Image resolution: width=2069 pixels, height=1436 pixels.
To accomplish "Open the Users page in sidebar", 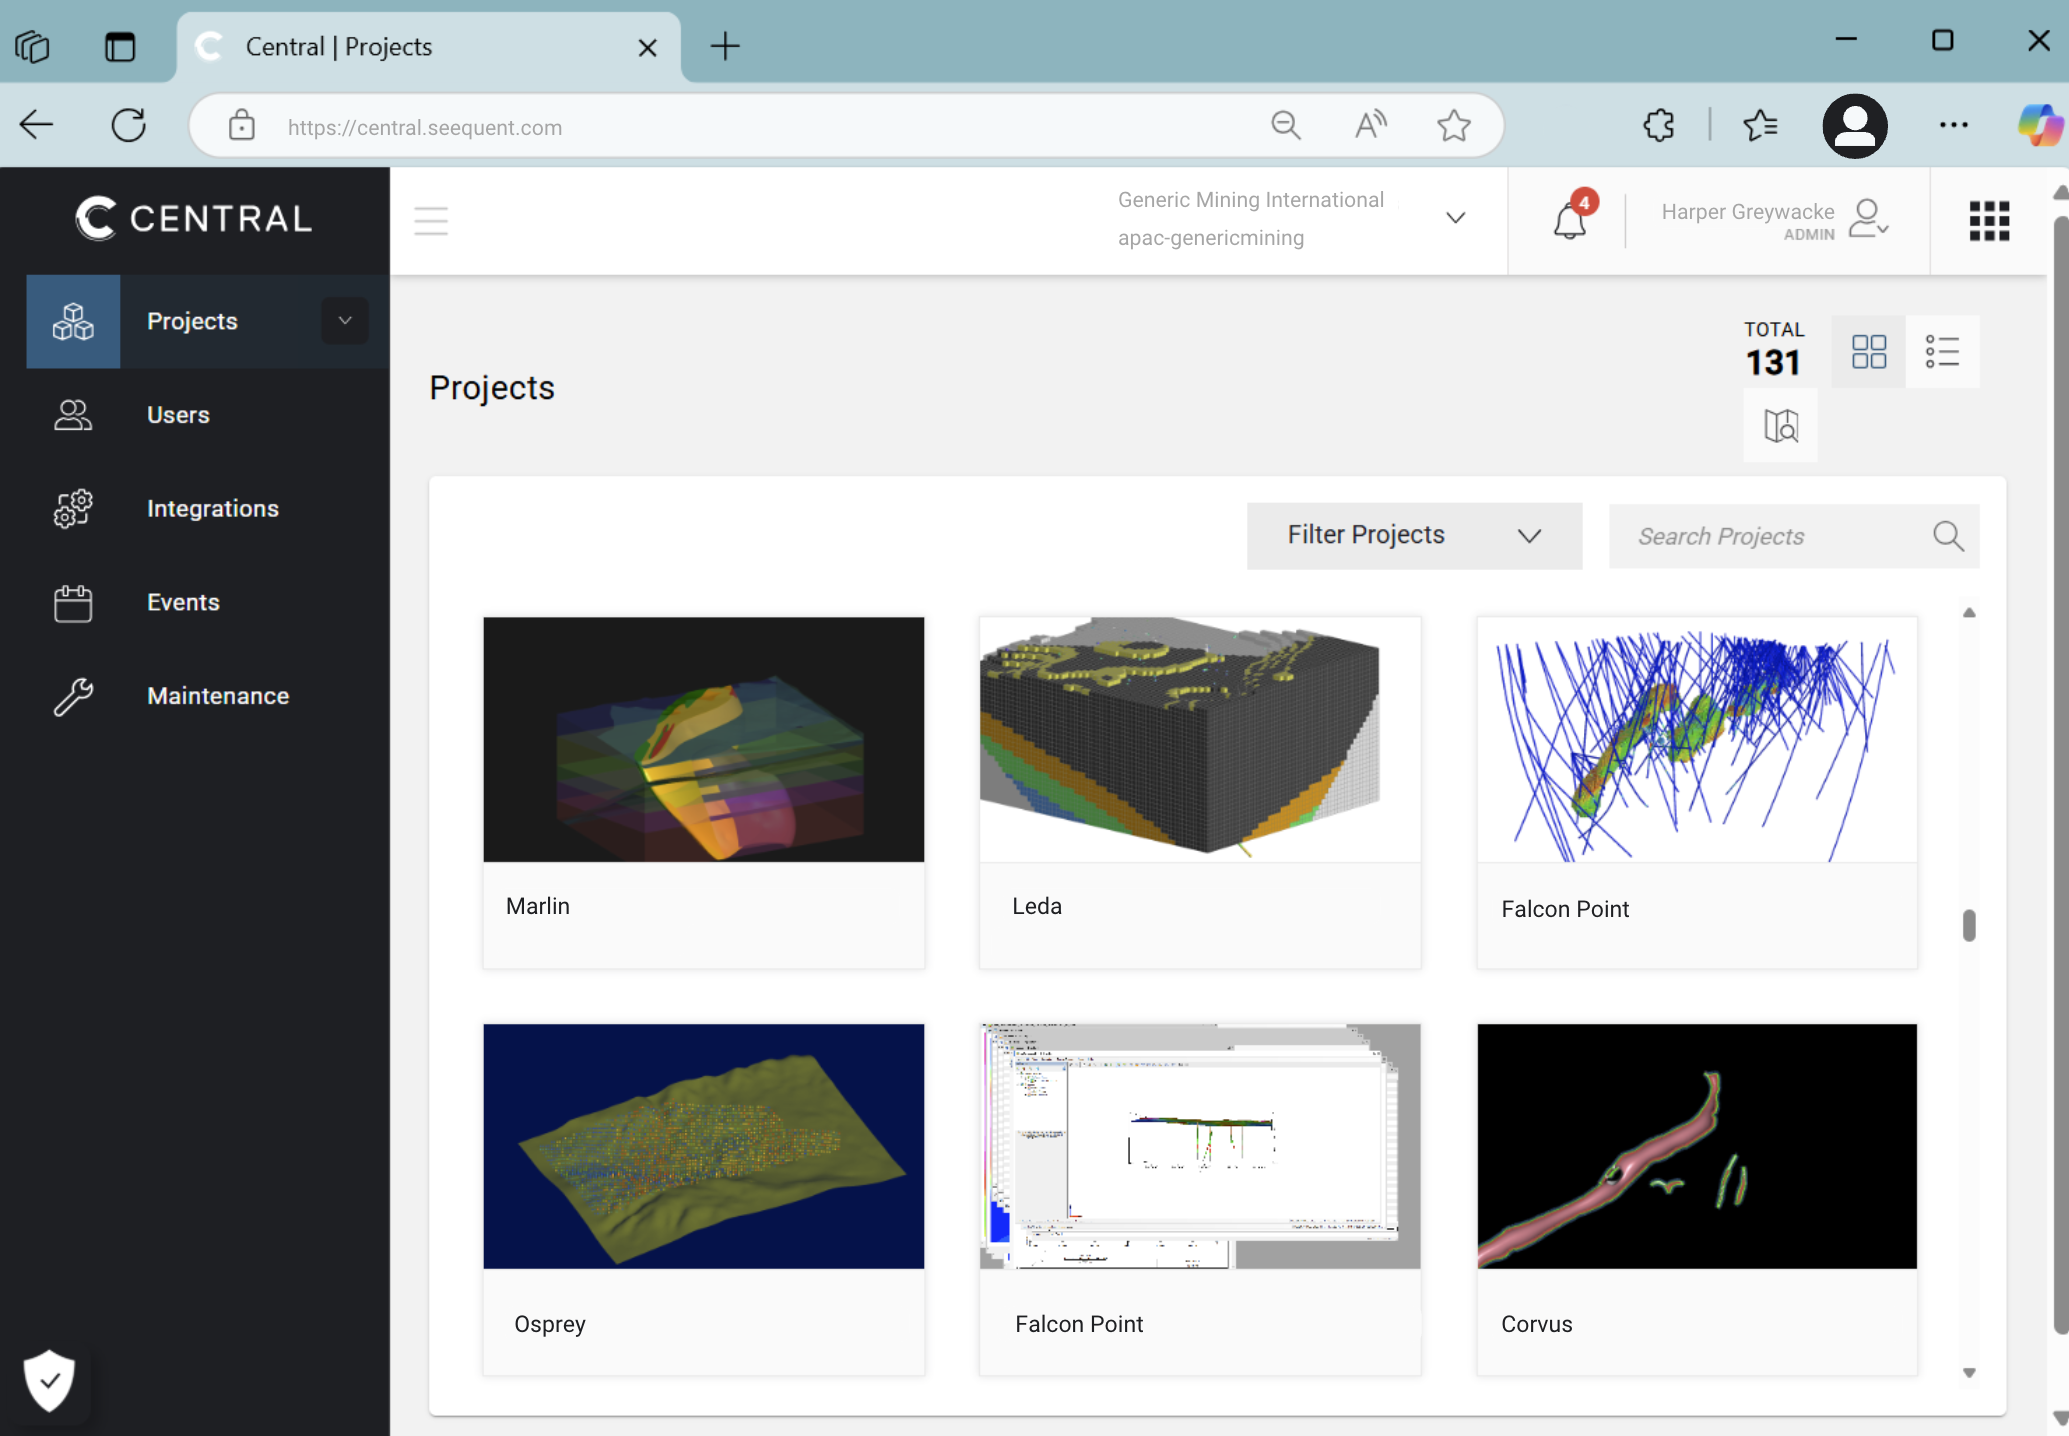I will [x=178, y=415].
